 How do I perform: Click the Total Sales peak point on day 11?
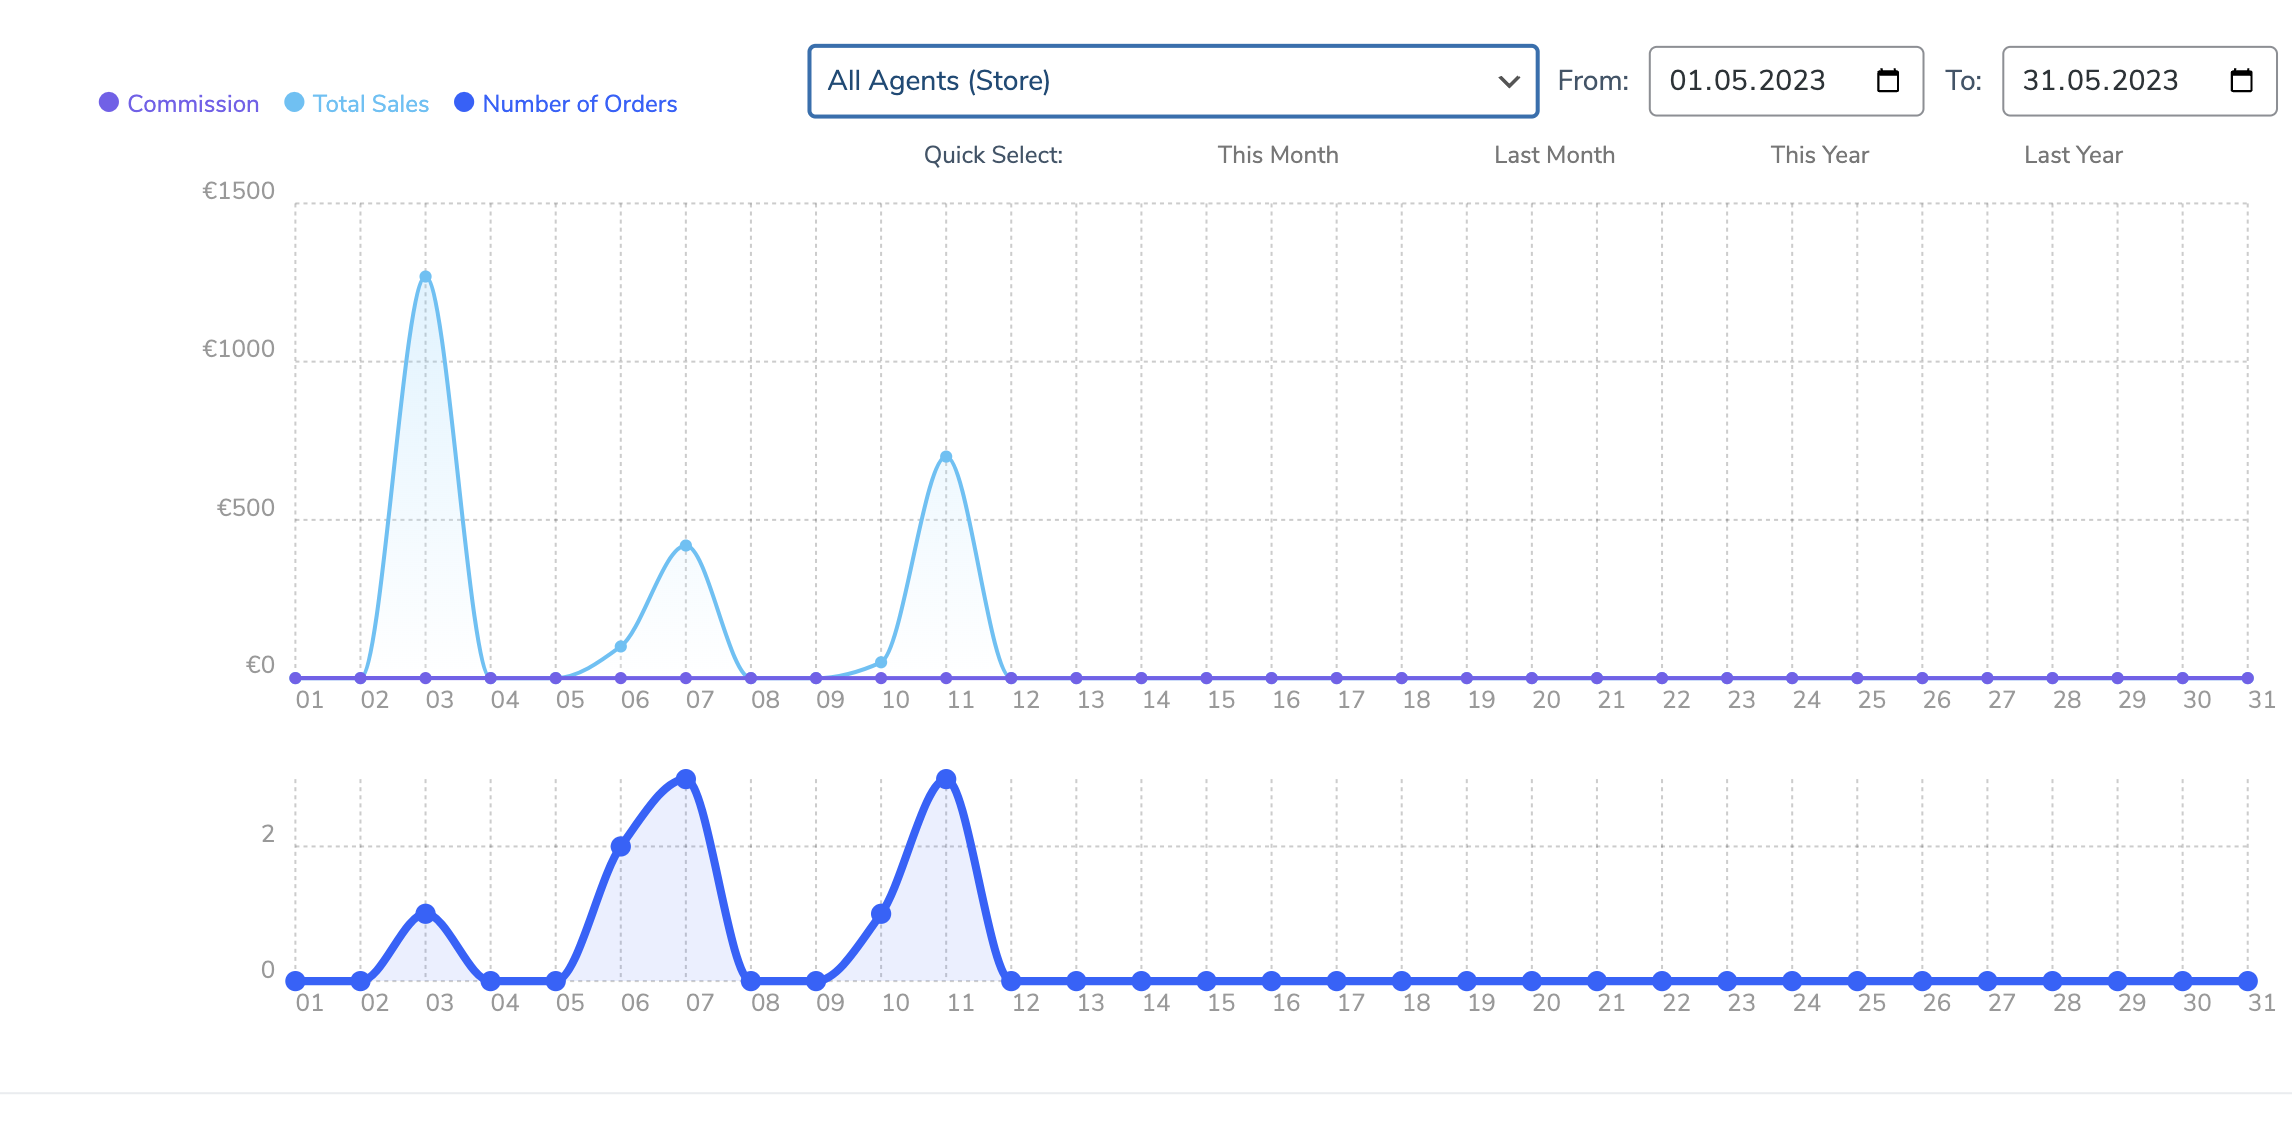946,457
